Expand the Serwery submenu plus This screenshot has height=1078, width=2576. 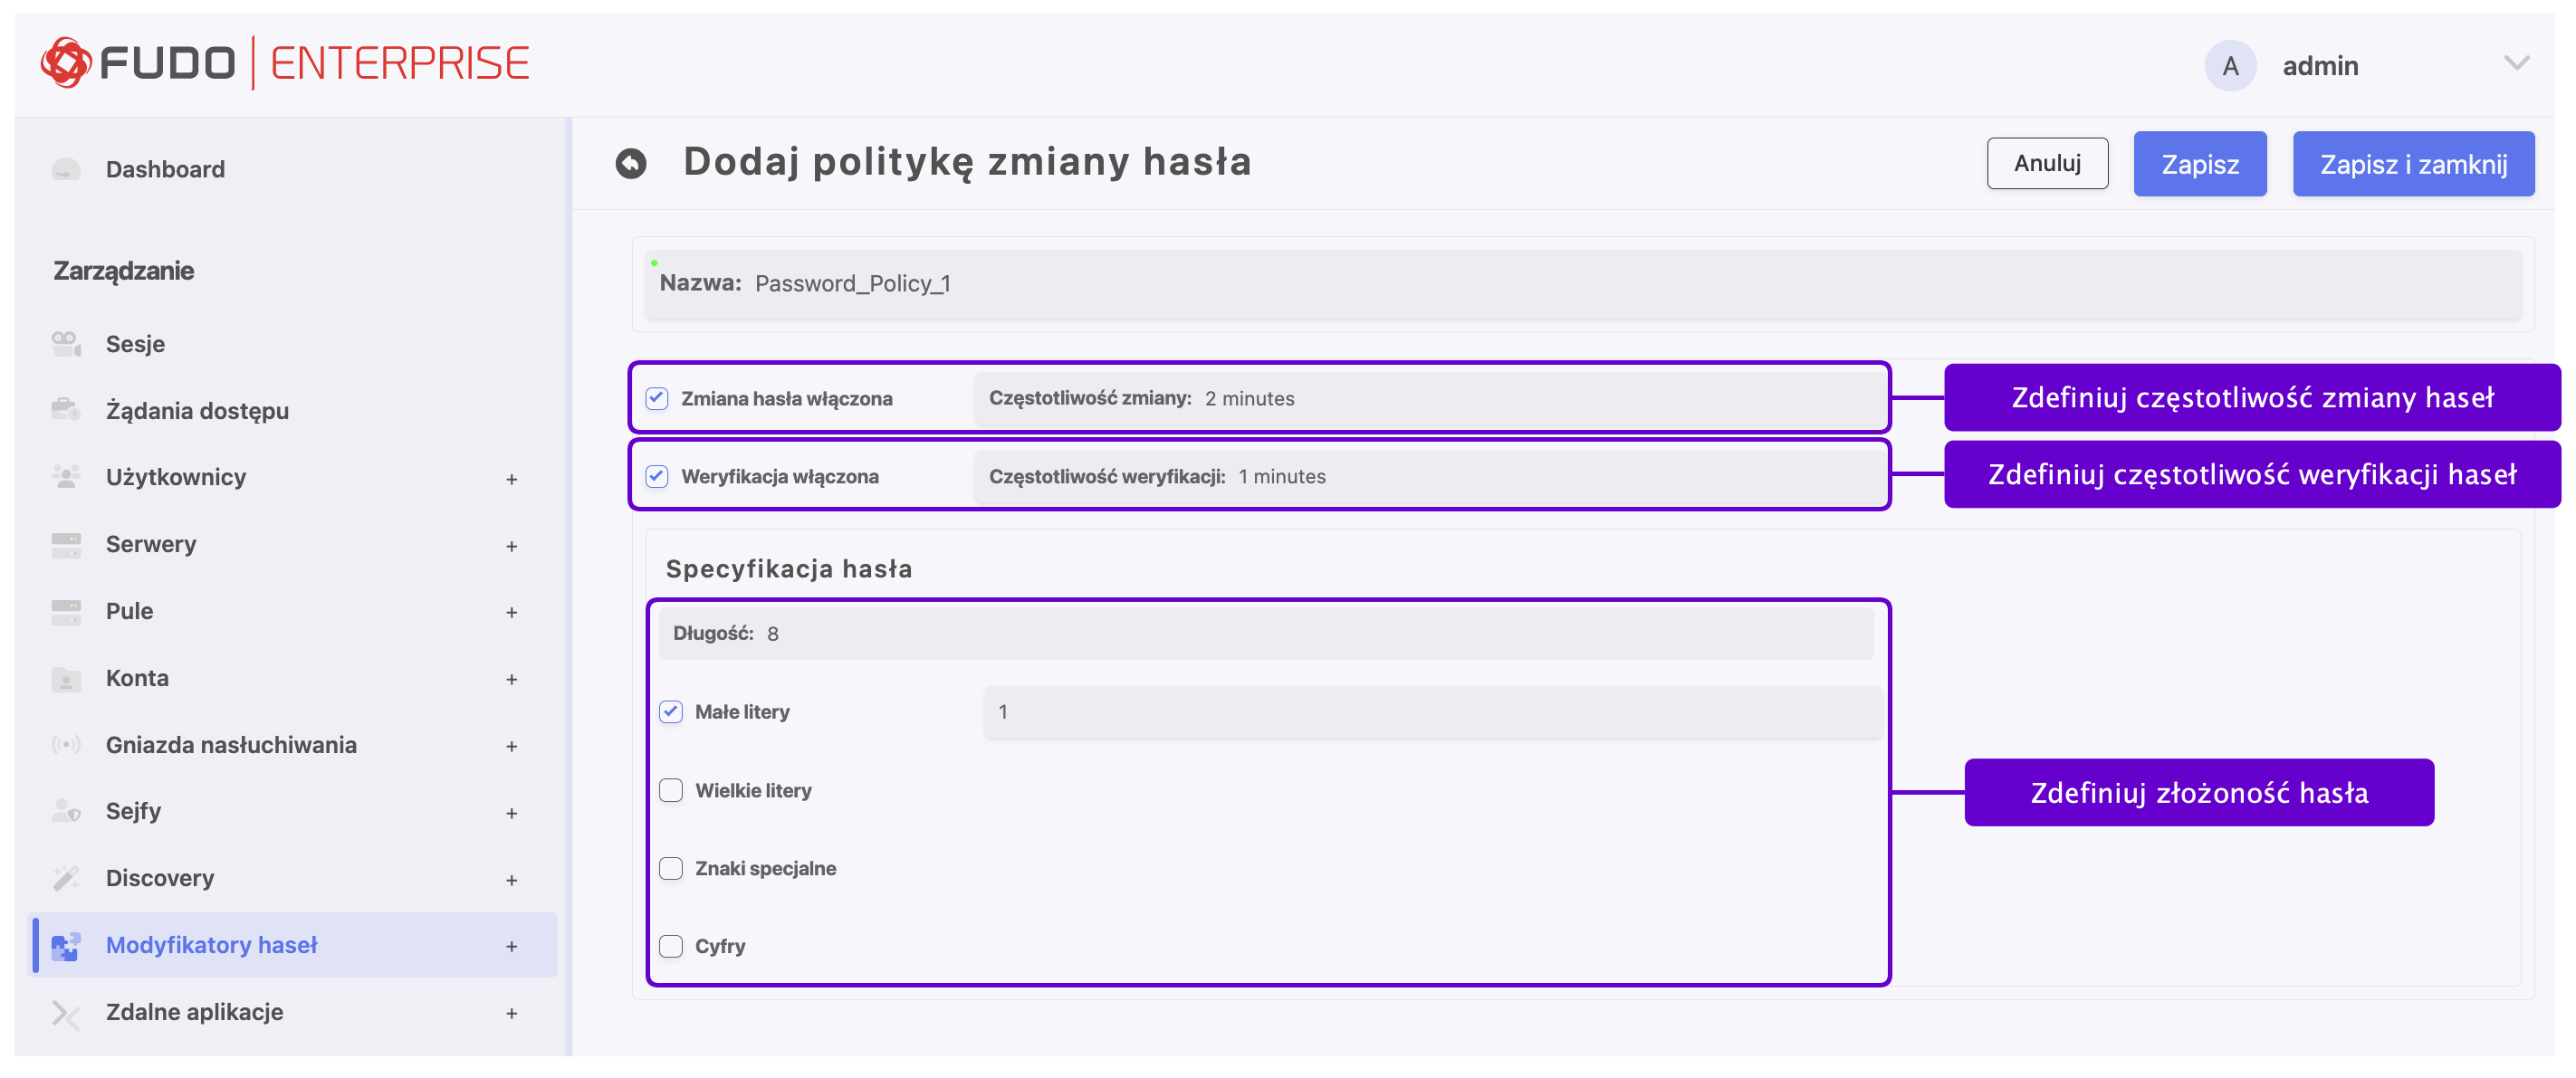point(511,546)
